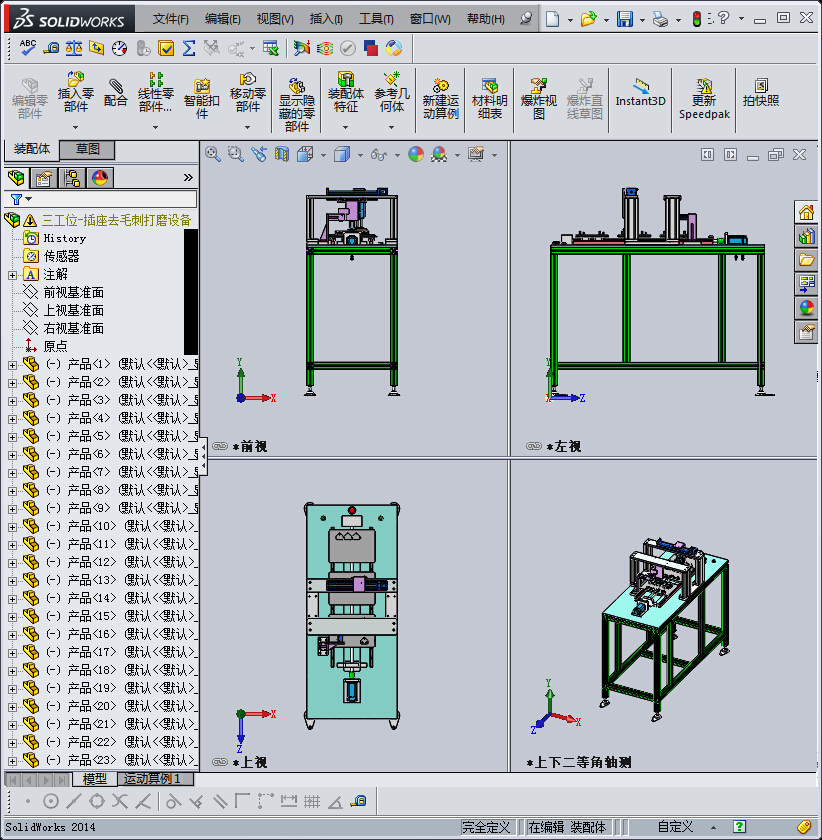The height and width of the screenshot is (840, 822).
Task: Open the Mass Properties scales icon
Action: tap(73, 48)
